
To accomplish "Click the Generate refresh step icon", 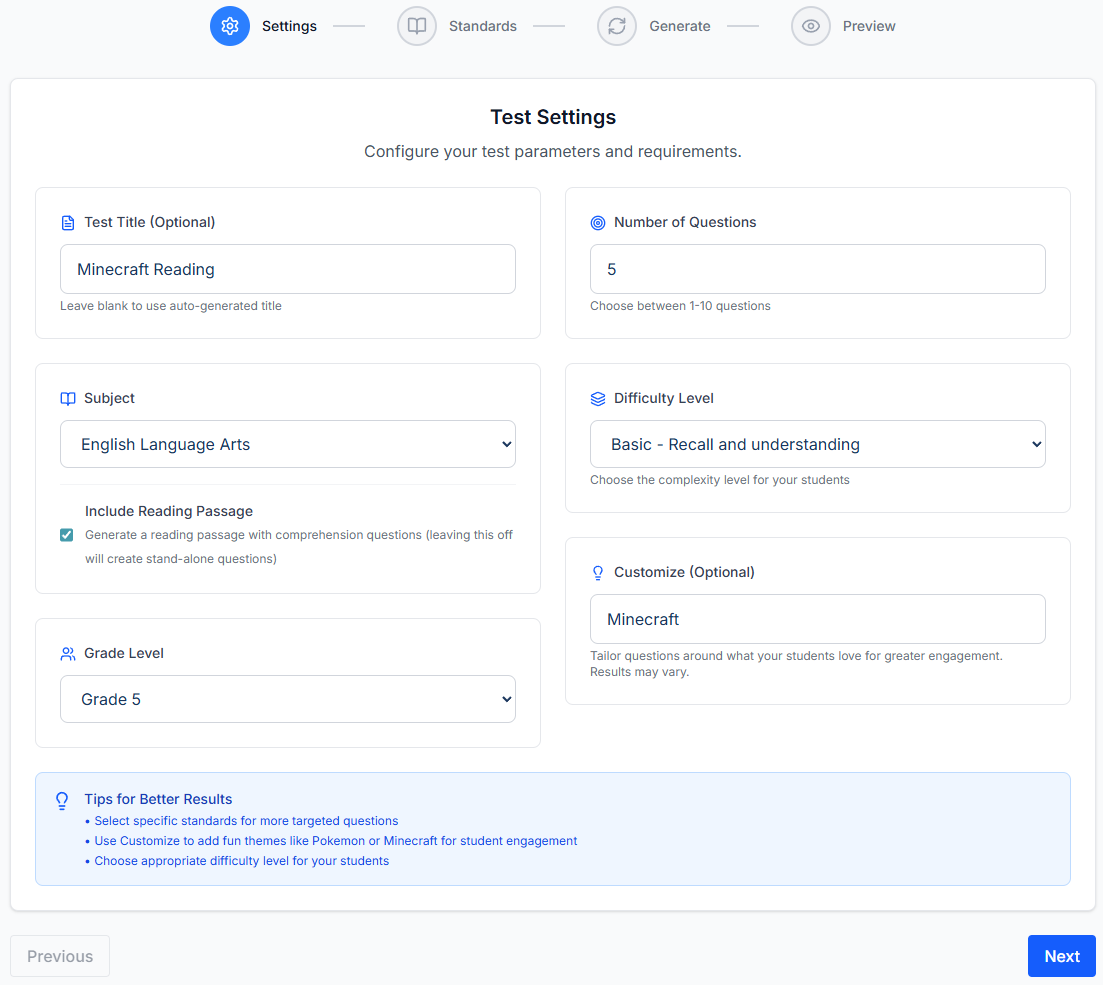I will 617,26.
